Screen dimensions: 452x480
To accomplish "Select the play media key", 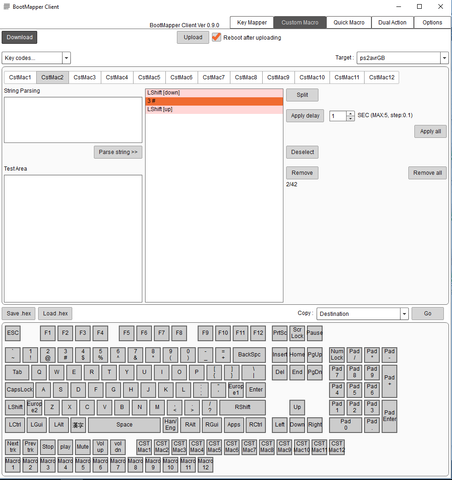I will tap(65, 447).
